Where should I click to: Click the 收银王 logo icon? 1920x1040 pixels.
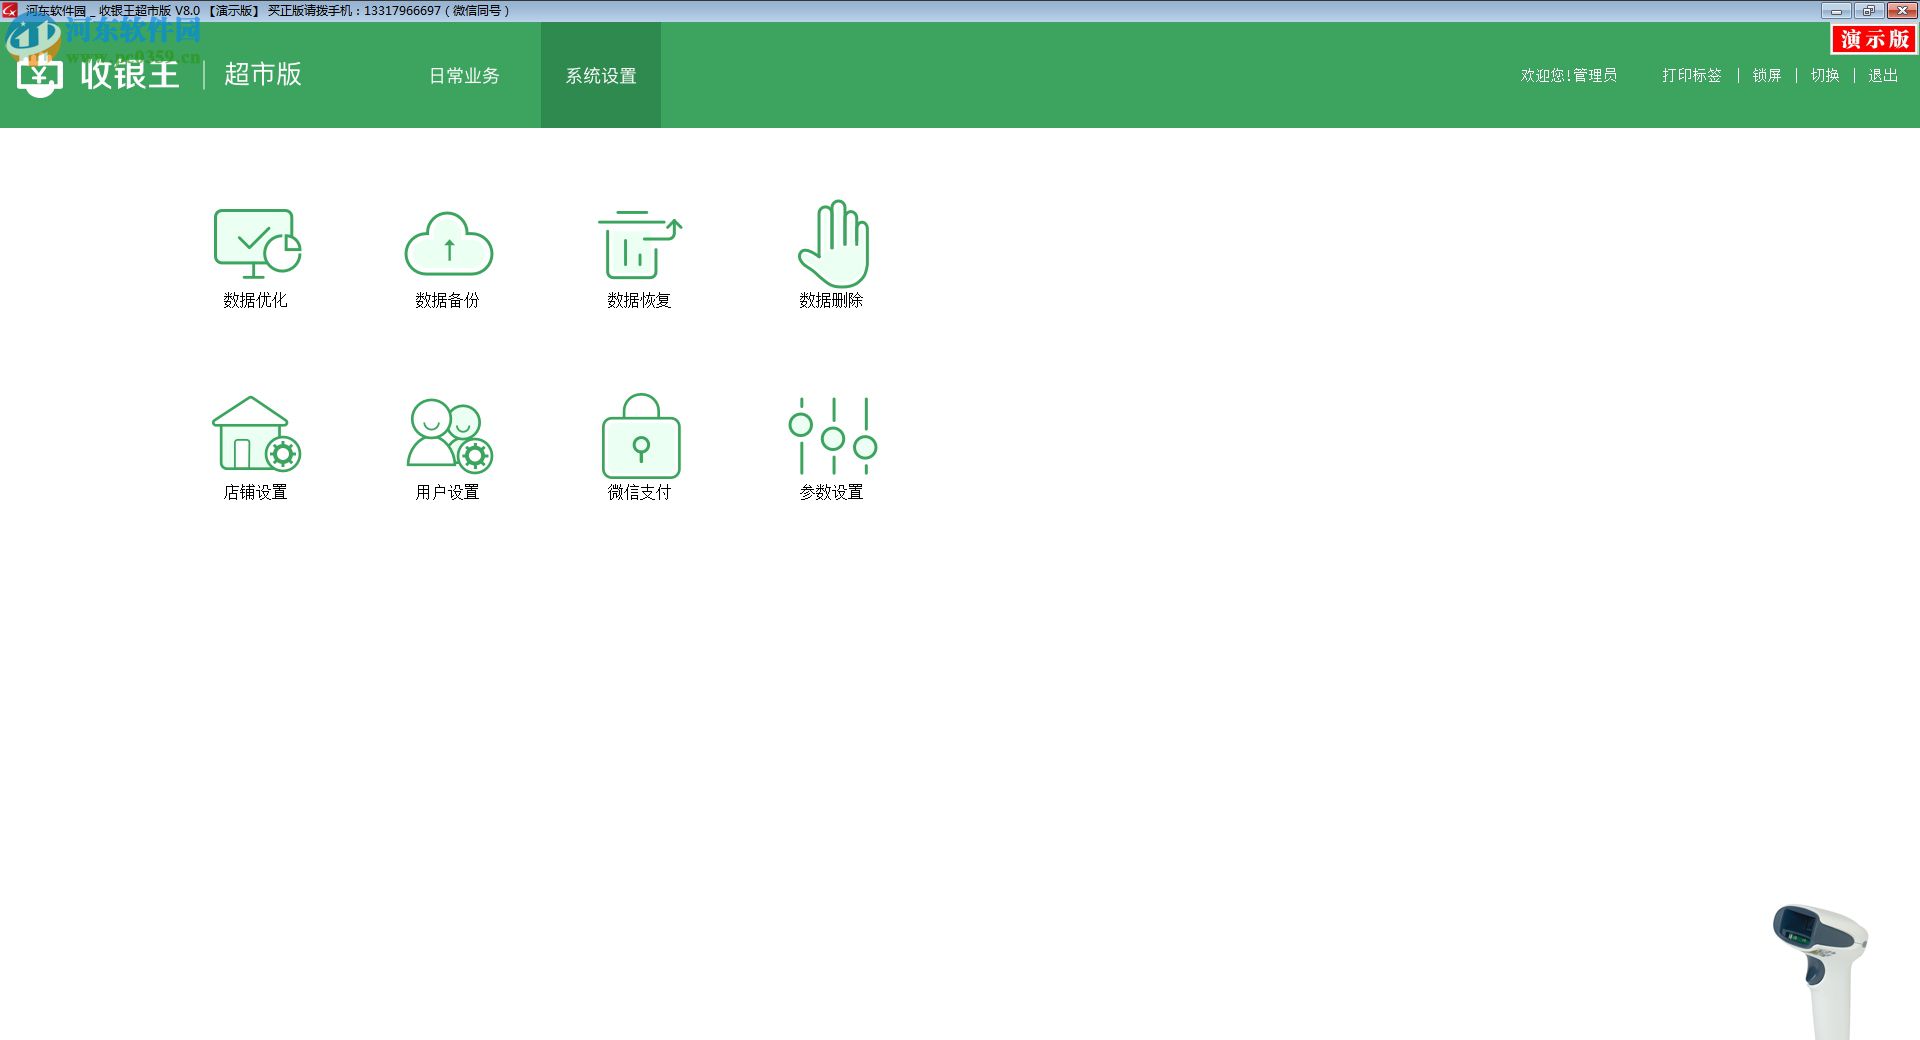click(x=40, y=76)
